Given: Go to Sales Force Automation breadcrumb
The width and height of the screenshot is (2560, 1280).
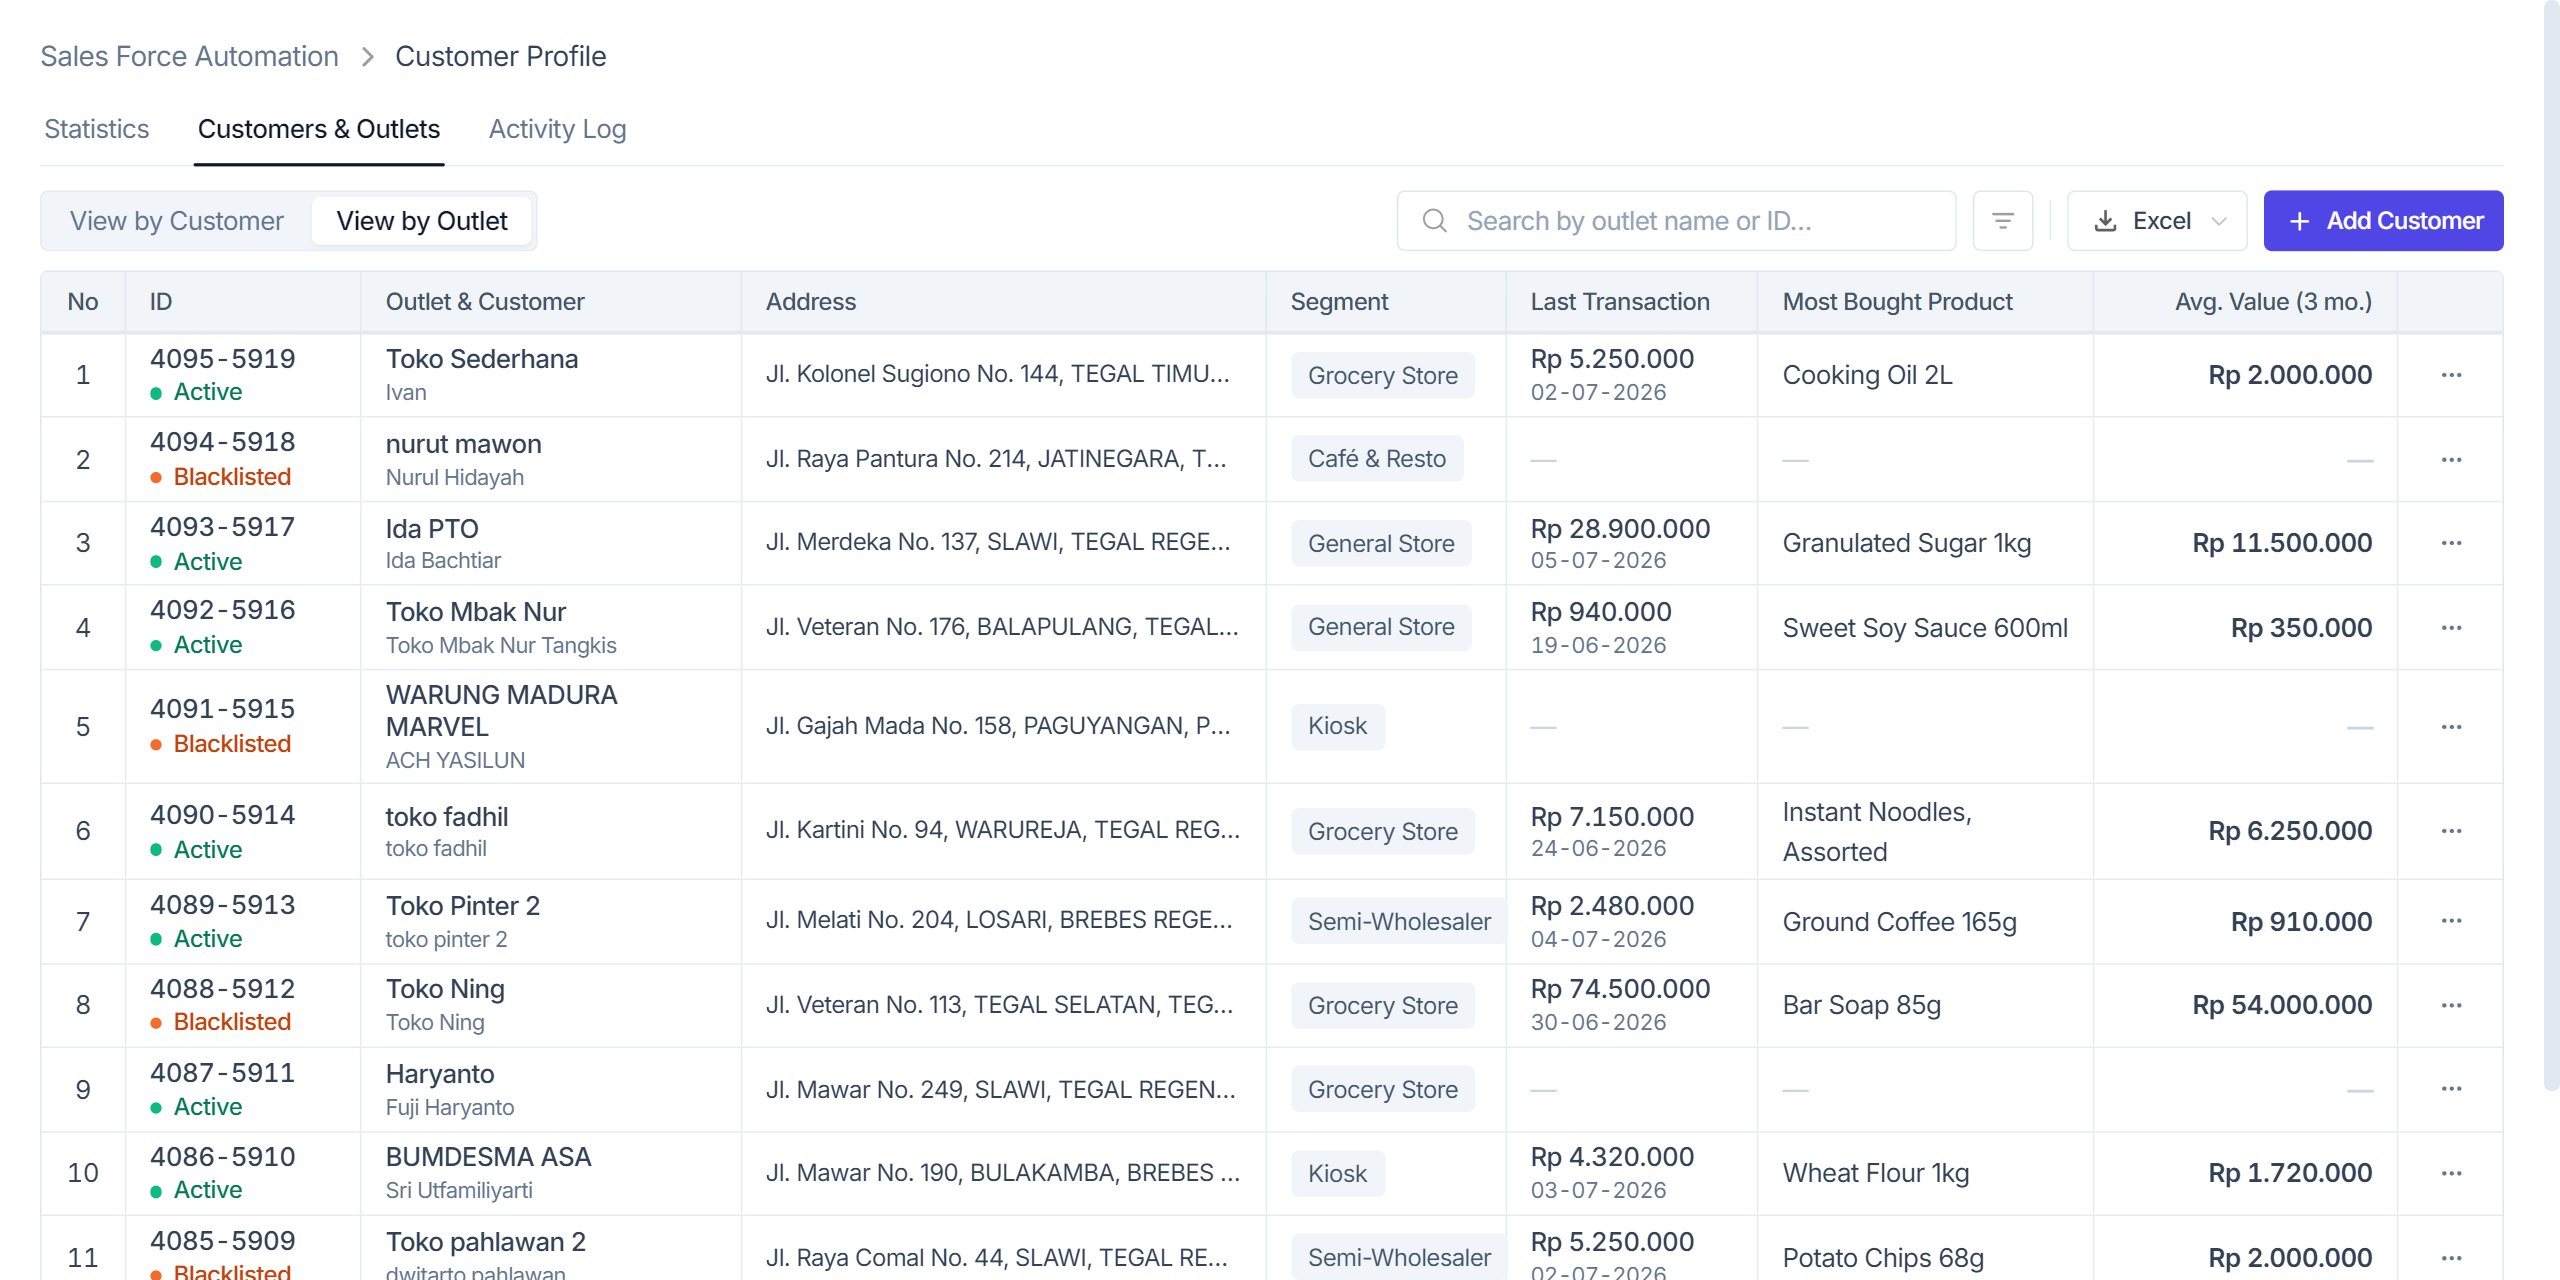Looking at the screenshot, I should click(x=190, y=56).
